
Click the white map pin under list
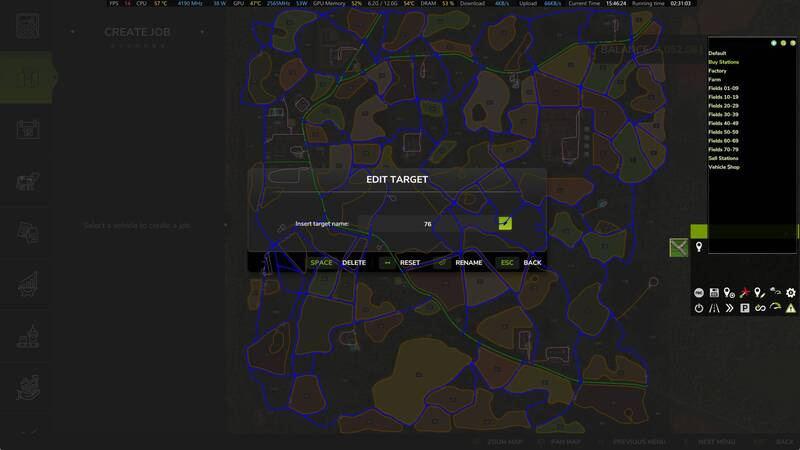[x=699, y=247]
